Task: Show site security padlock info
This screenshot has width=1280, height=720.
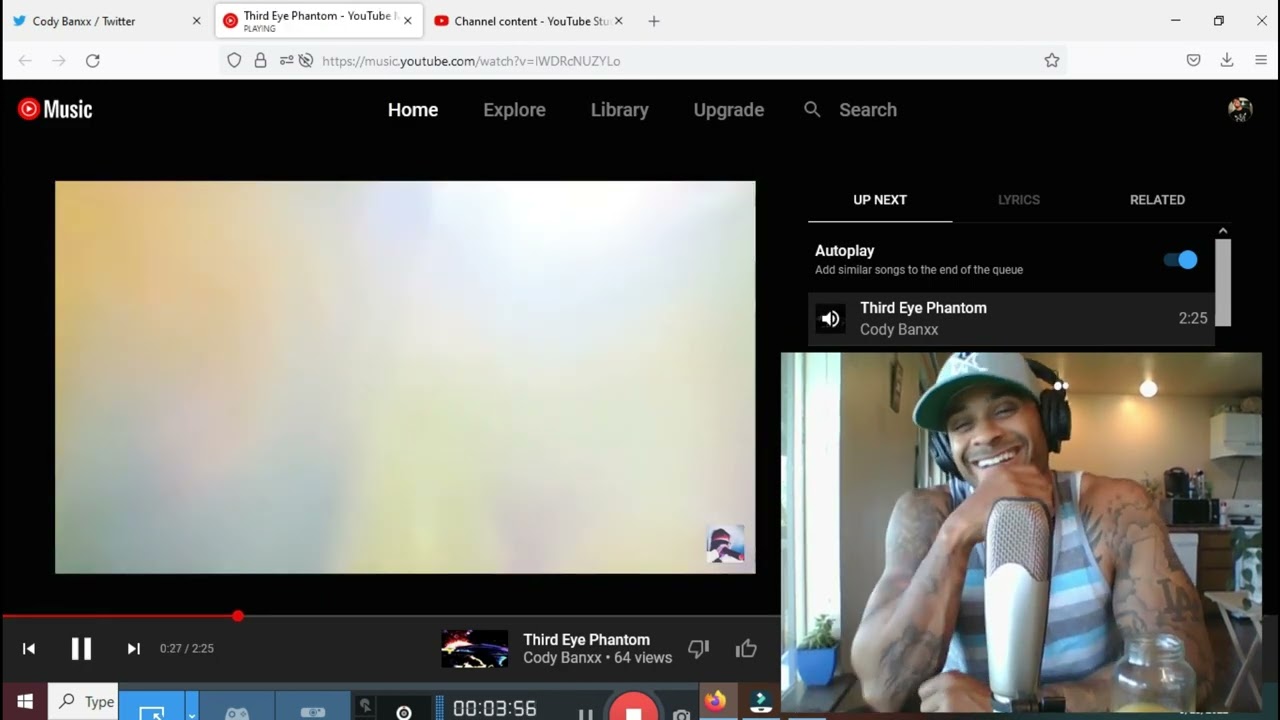Action: click(260, 61)
